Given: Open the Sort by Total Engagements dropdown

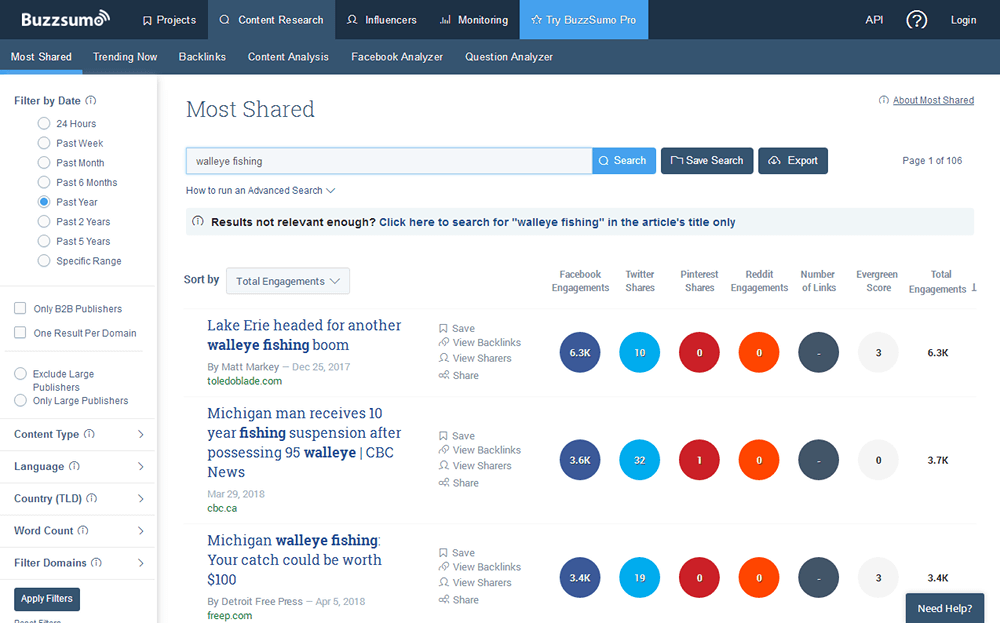Looking at the screenshot, I should 288,281.
